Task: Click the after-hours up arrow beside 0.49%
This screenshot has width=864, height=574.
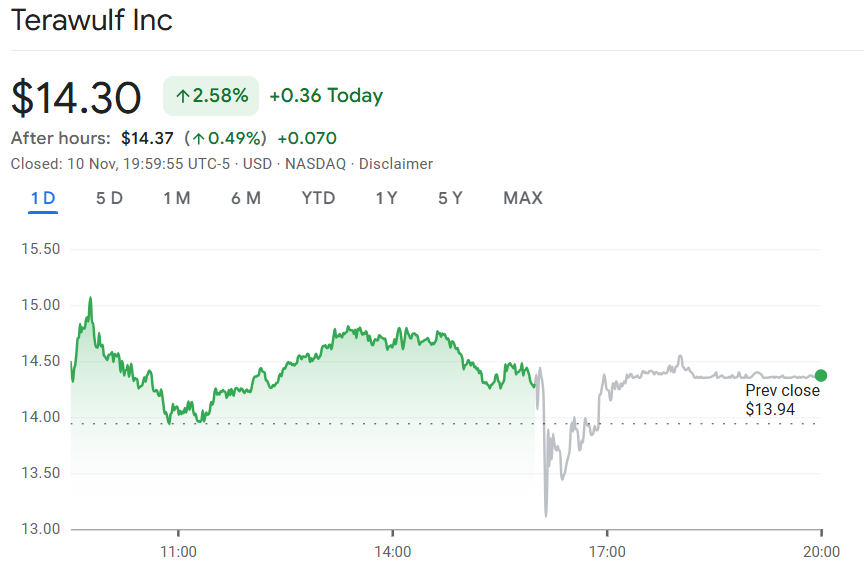Action: [x=199, y=138]
